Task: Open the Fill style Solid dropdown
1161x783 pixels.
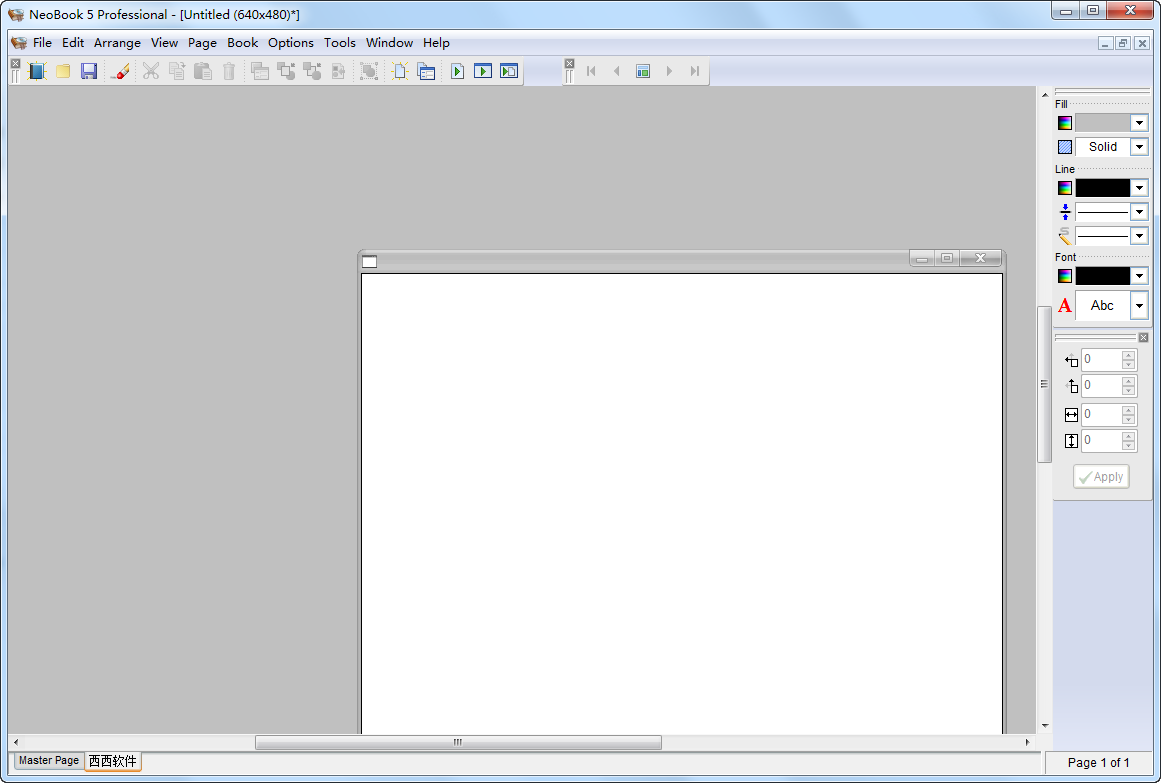Action: (1139, 146)
